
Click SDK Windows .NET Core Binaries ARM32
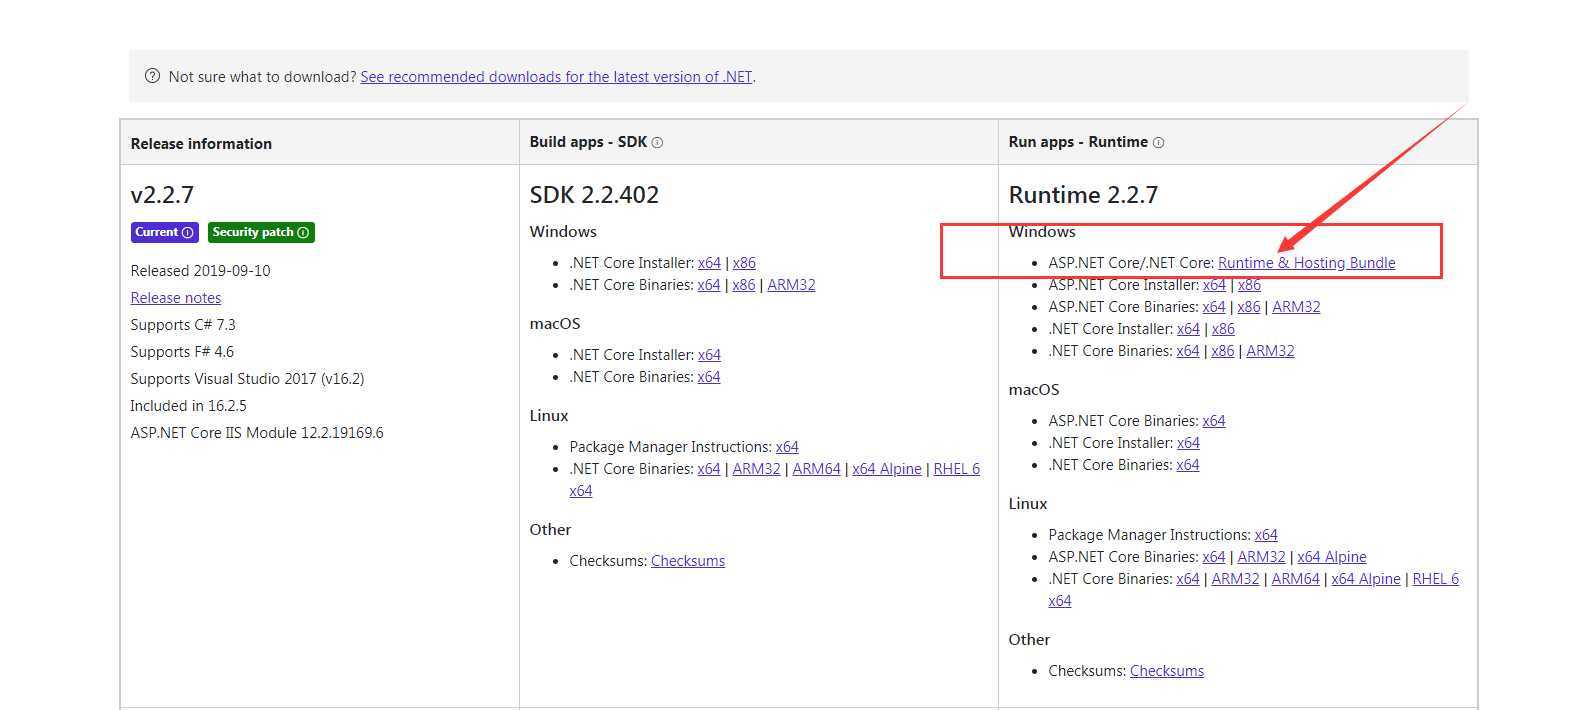[x=791, y=285]
